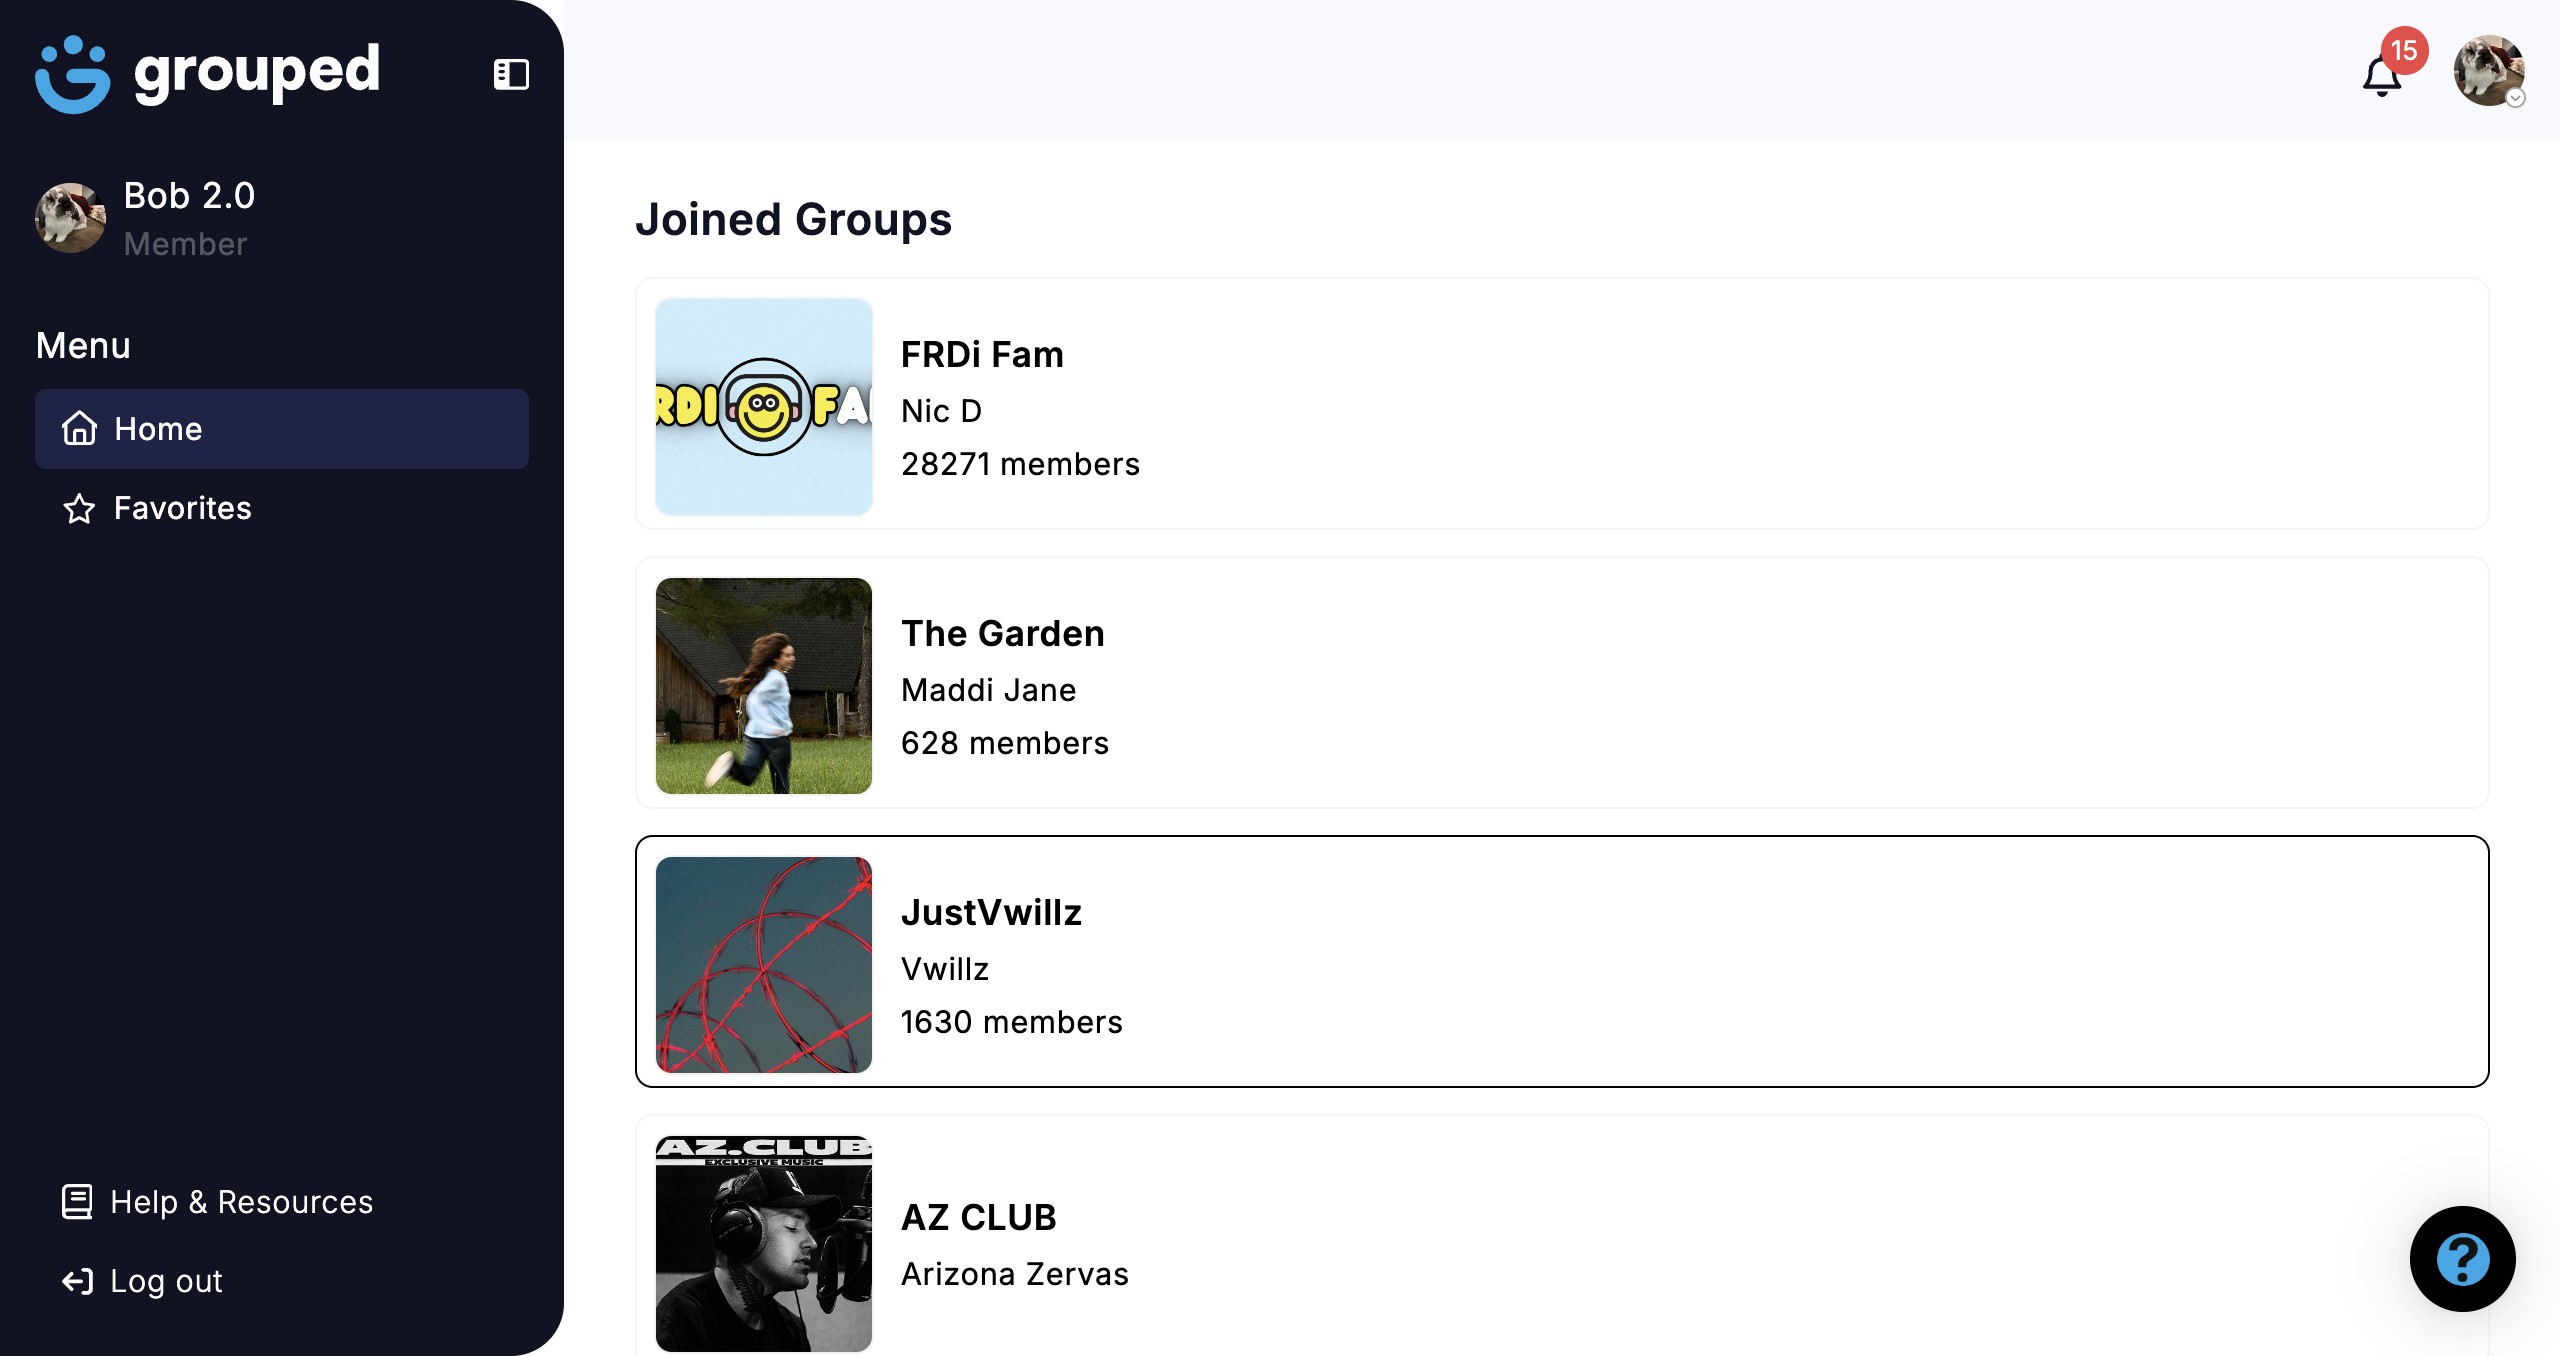
Task: Select the JustVwillz group card
Action: click(x=1560, y=962)
